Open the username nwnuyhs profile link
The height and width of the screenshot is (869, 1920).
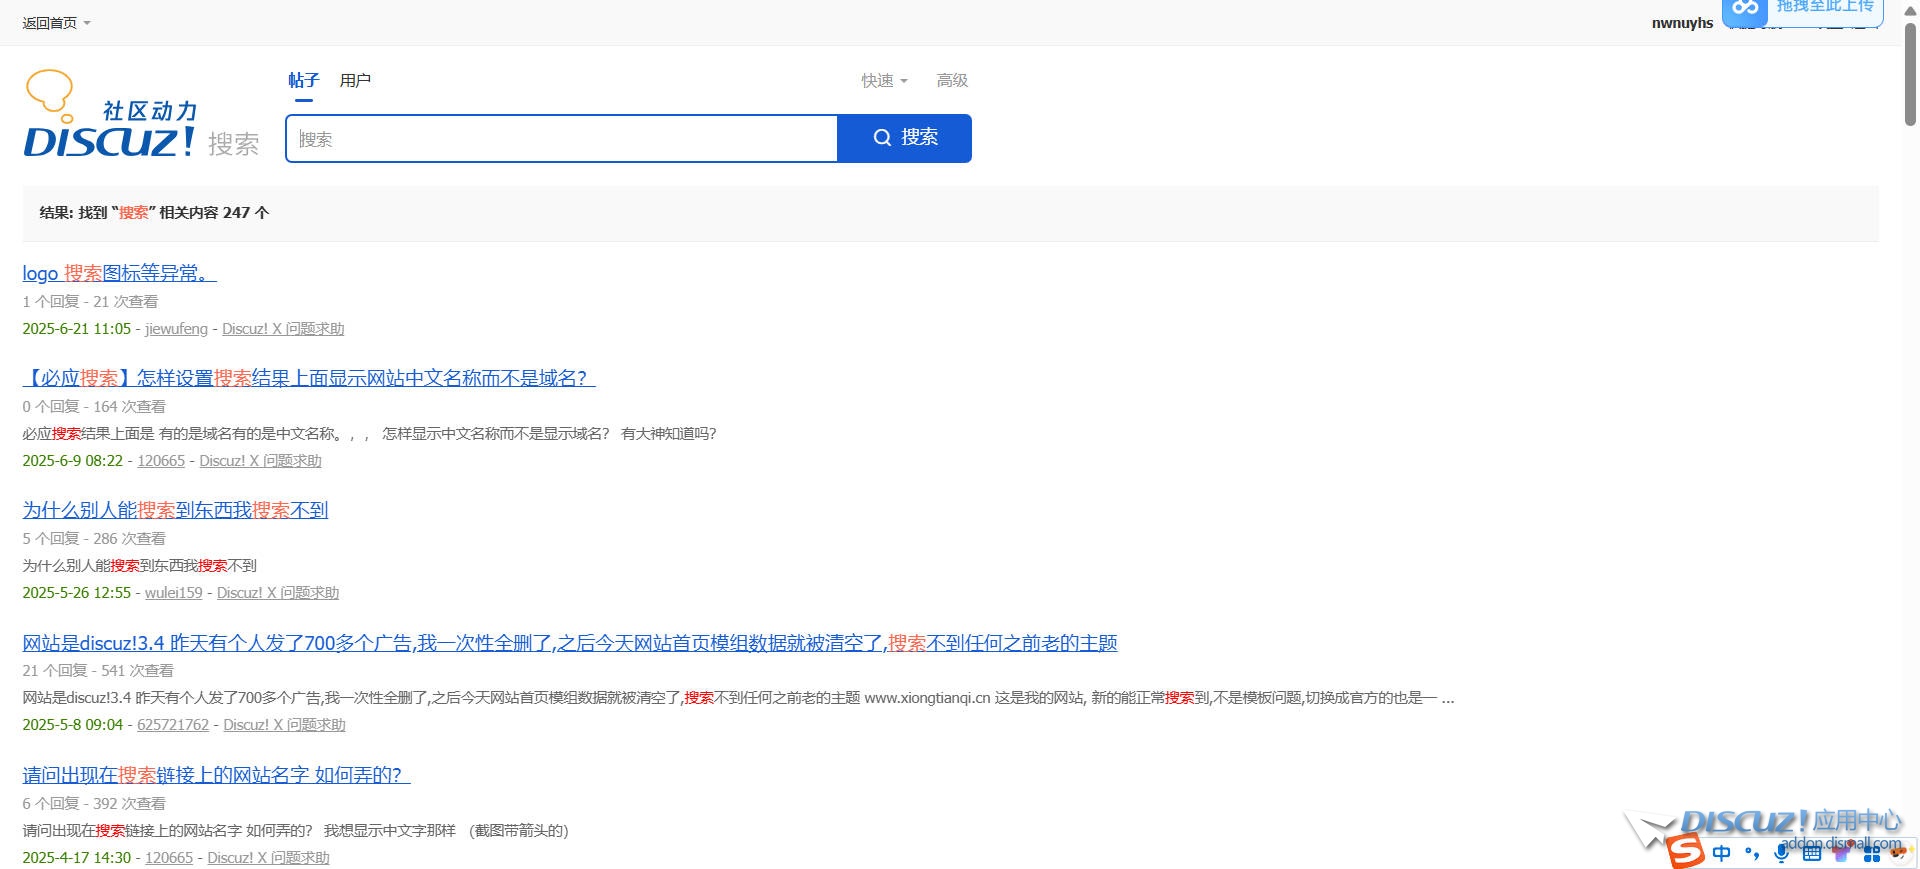[1682, 23]
